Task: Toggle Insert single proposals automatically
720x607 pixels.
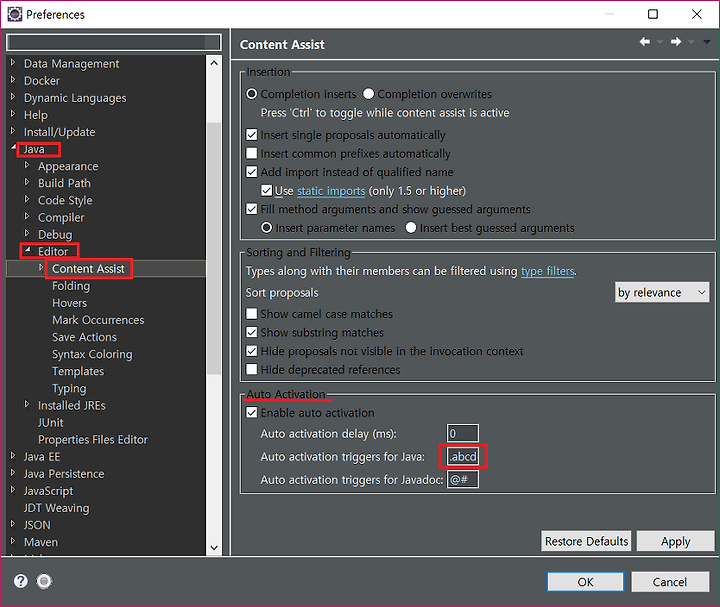Action: [x=252, y=135]
